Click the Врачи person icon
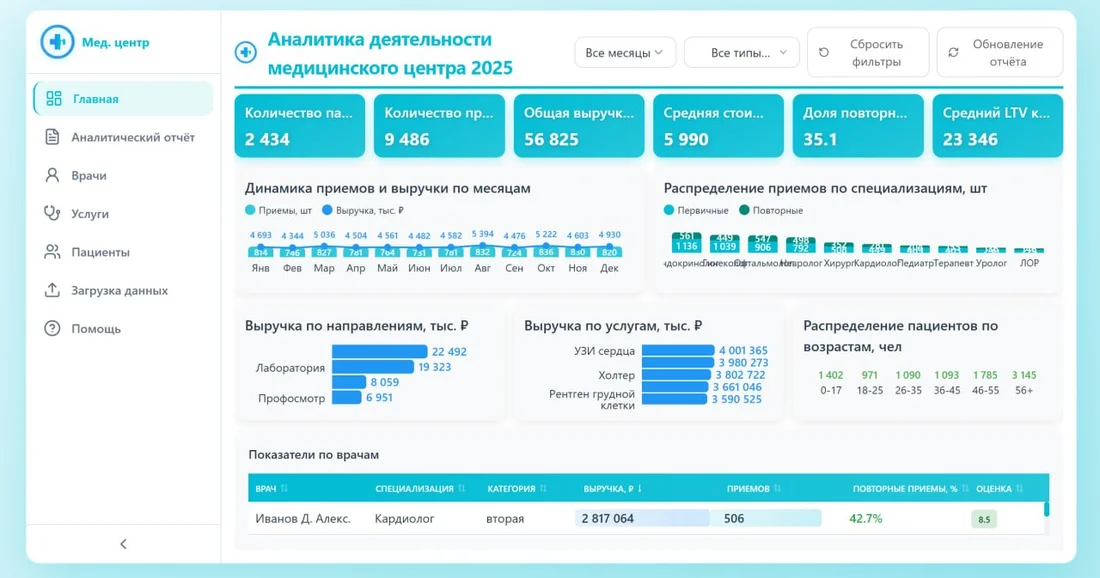 click(52, 175)
